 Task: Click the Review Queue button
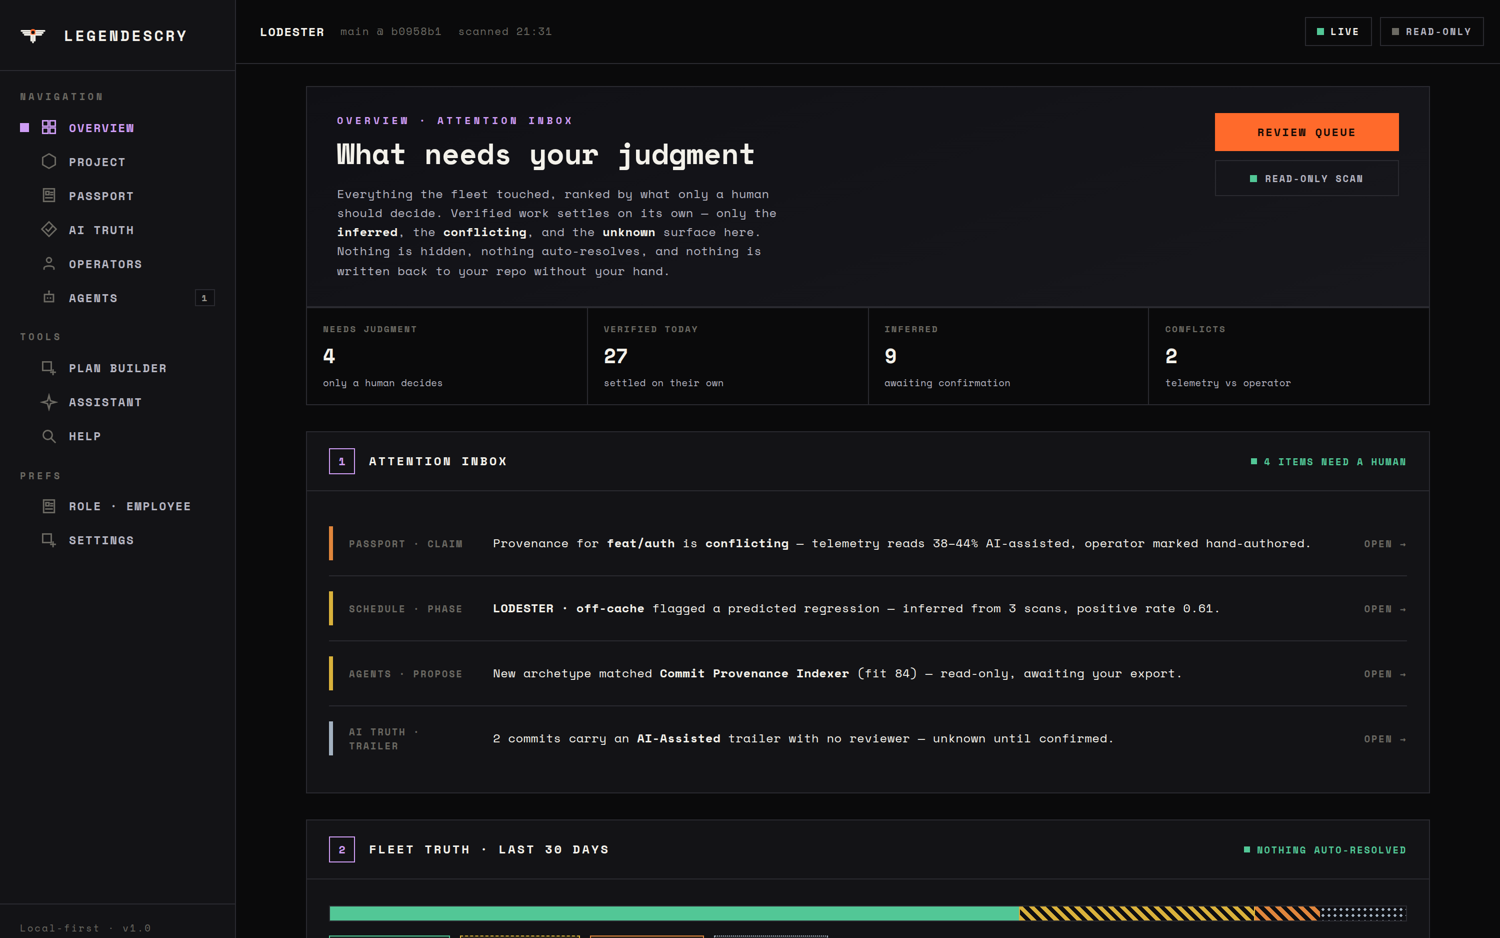[1306, 132]
